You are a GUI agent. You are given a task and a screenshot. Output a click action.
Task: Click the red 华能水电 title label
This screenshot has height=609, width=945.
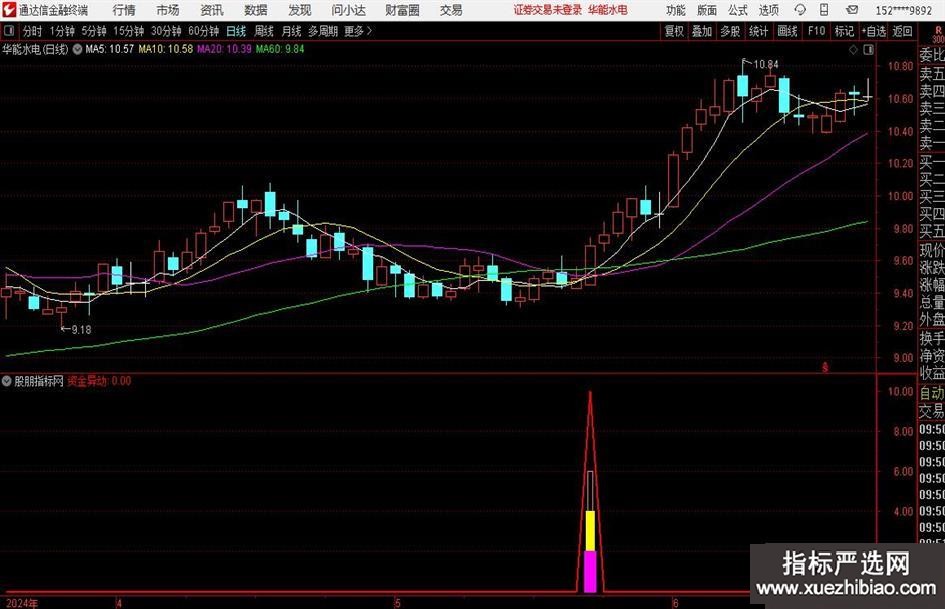(608, 10)
